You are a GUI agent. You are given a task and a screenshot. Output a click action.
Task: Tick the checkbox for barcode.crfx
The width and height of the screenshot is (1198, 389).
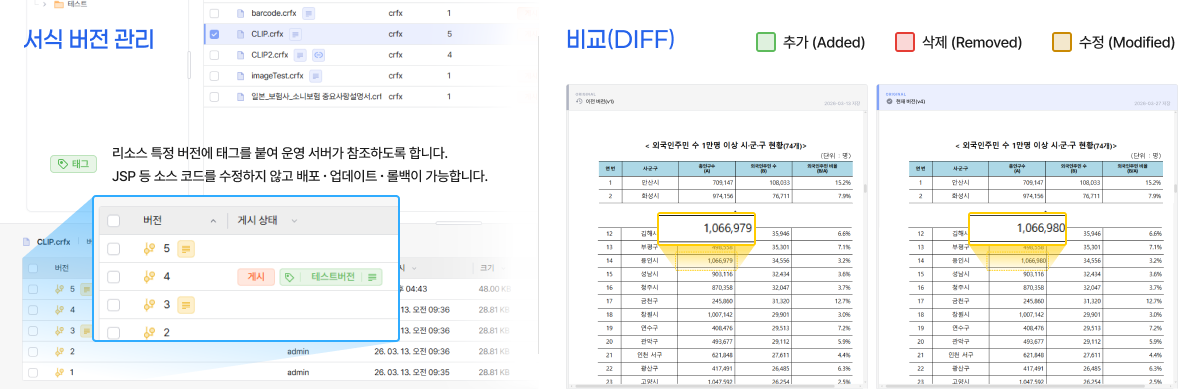click(214, 14)
